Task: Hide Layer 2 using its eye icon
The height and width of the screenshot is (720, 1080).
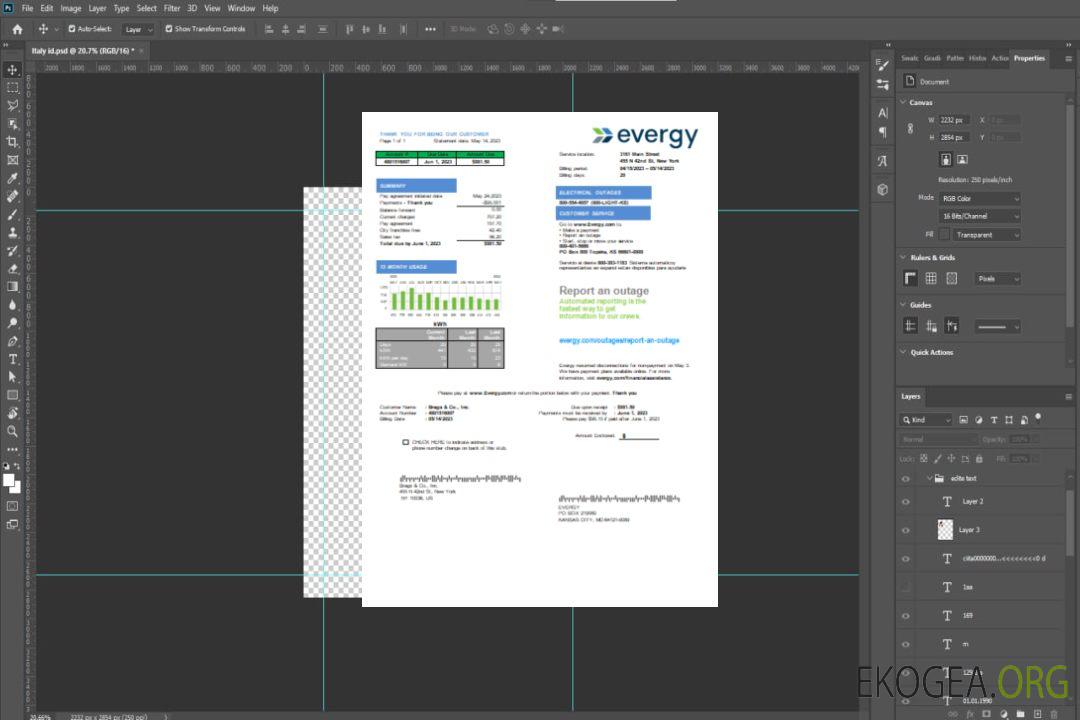Action: tap(906, 502)
